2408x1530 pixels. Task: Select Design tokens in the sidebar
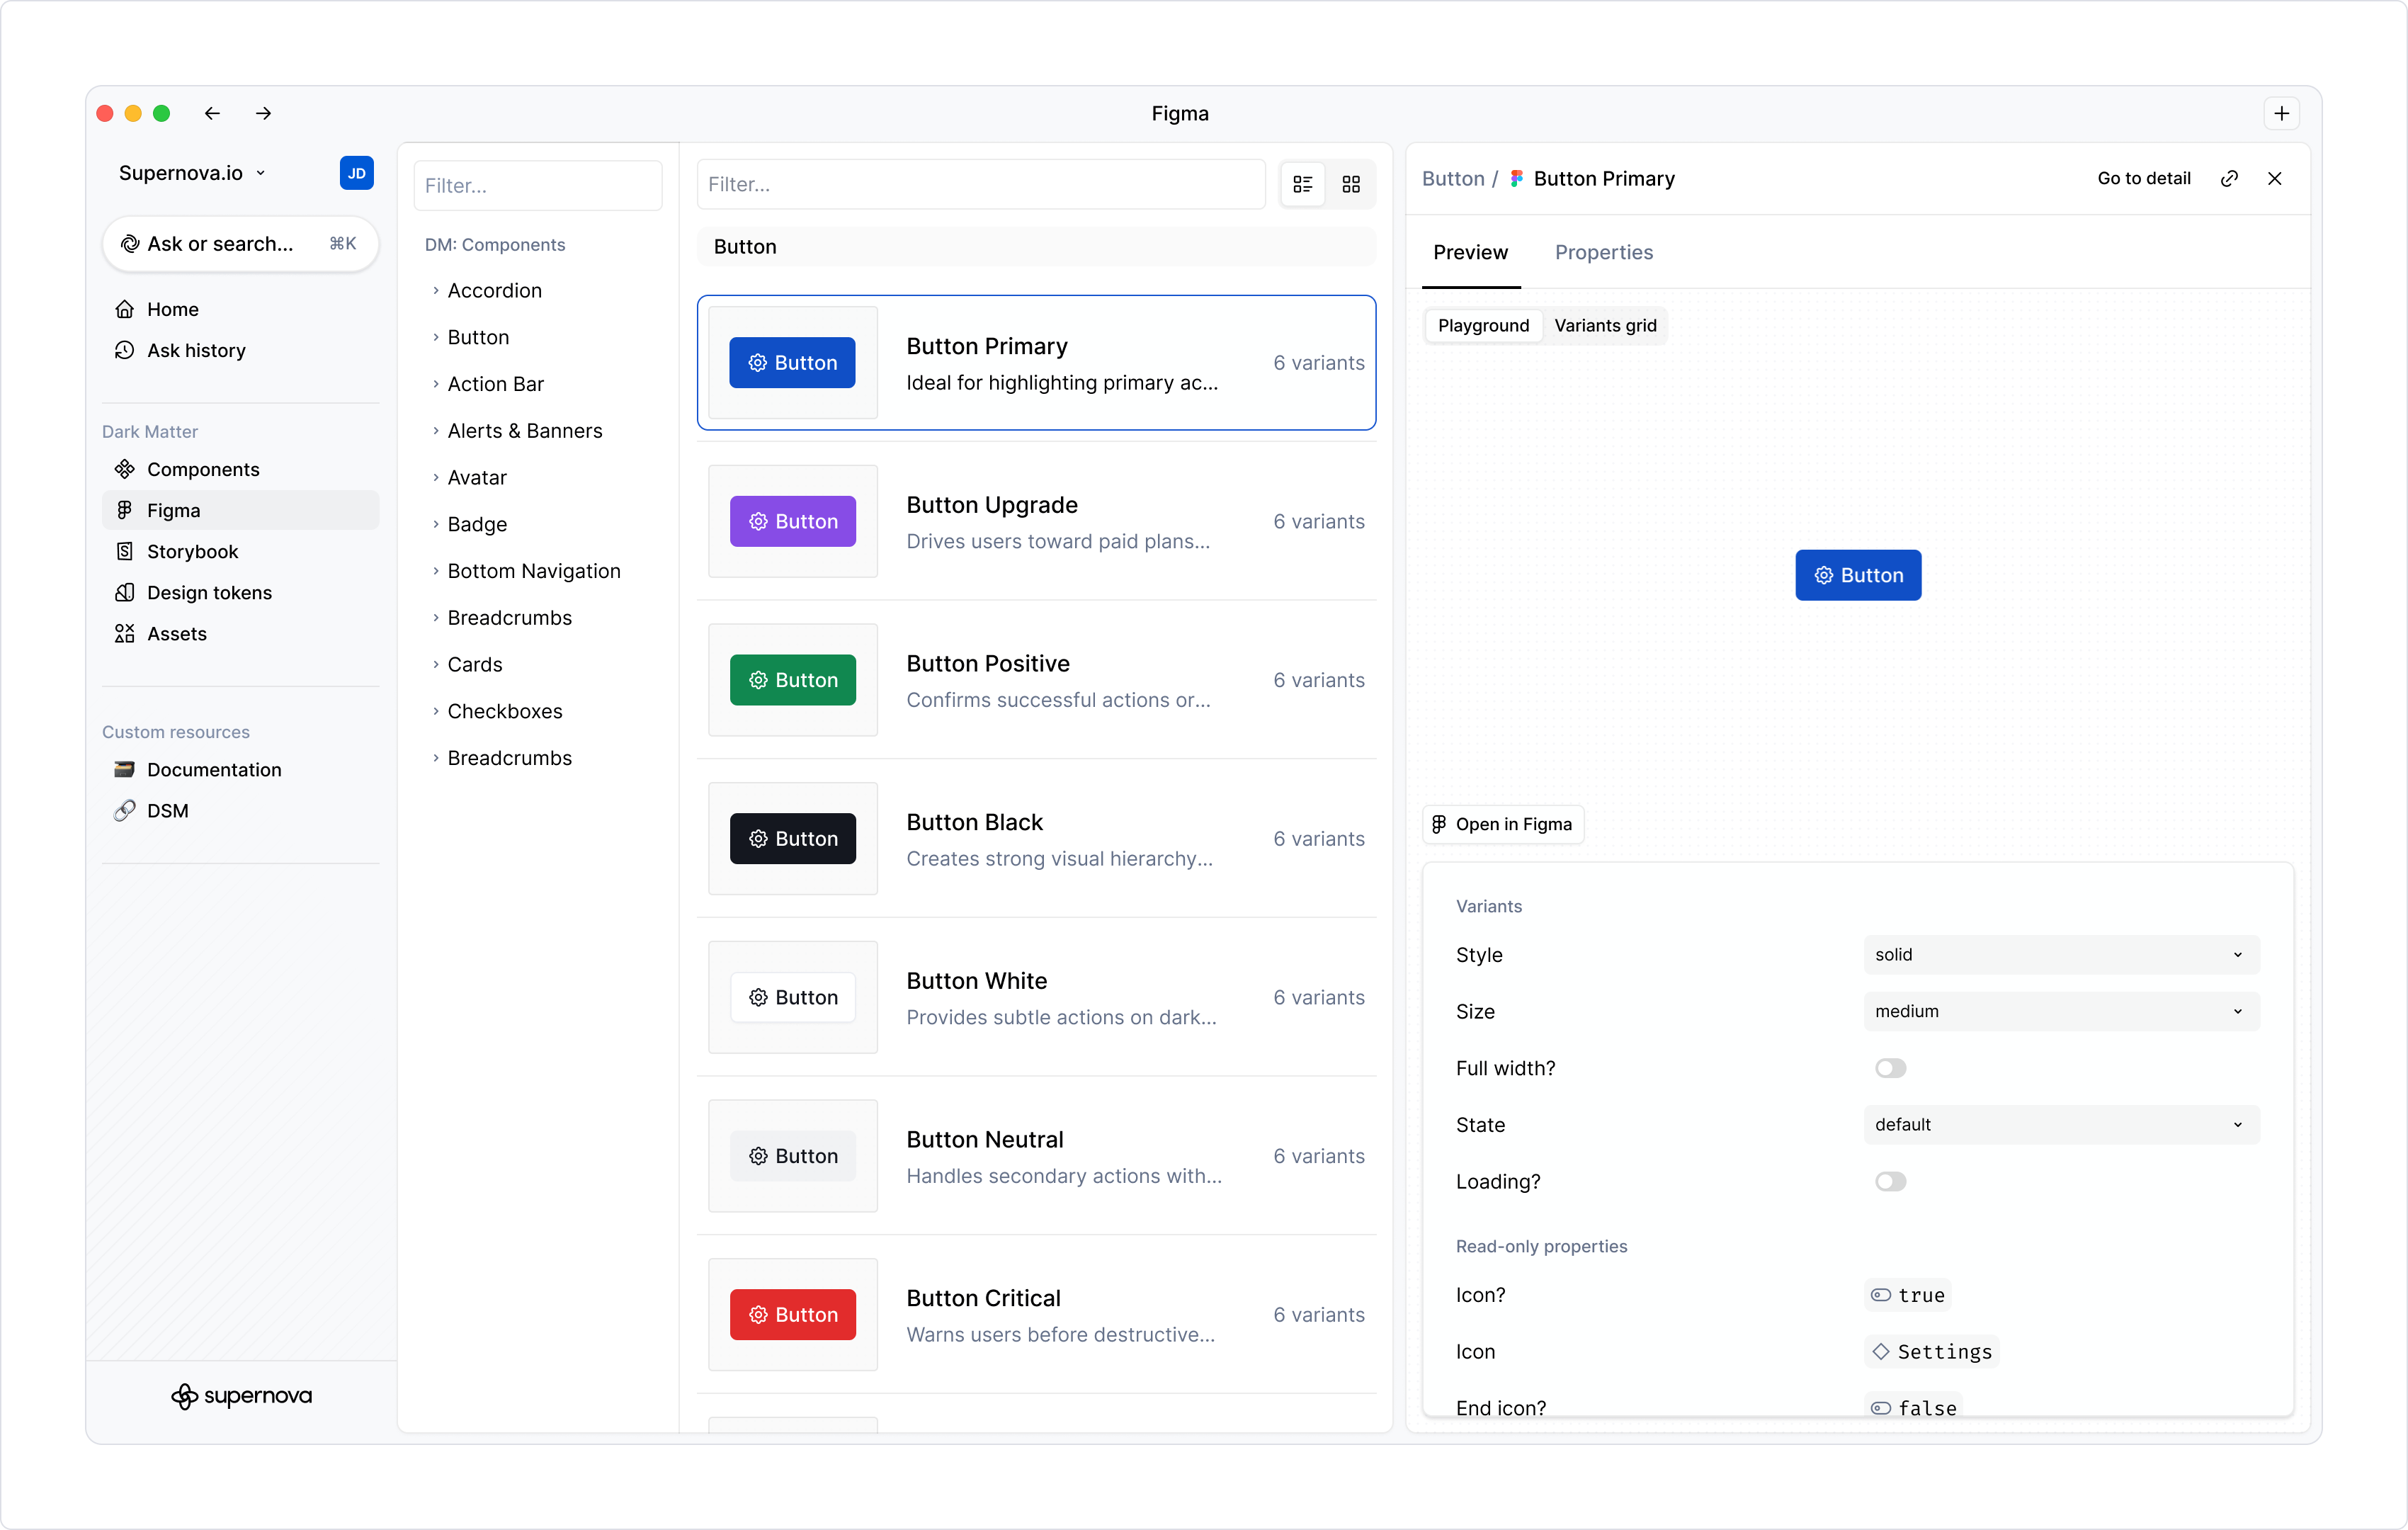(x=209, y=592)
